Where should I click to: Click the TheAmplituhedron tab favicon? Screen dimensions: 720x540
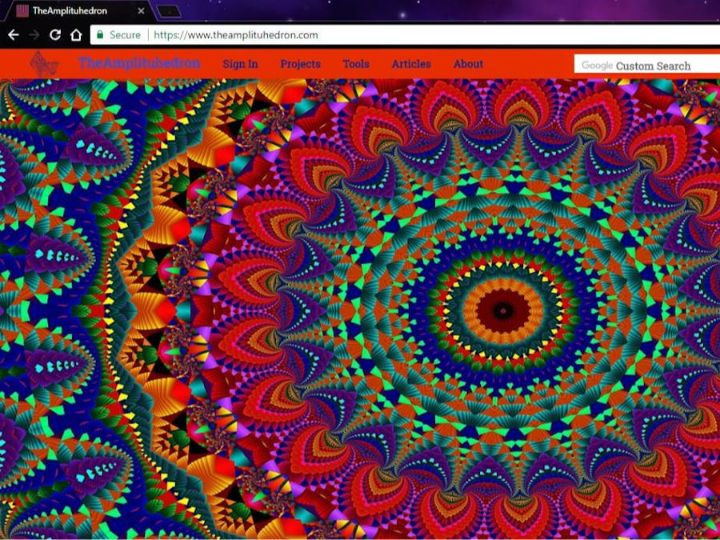[18, 11]
